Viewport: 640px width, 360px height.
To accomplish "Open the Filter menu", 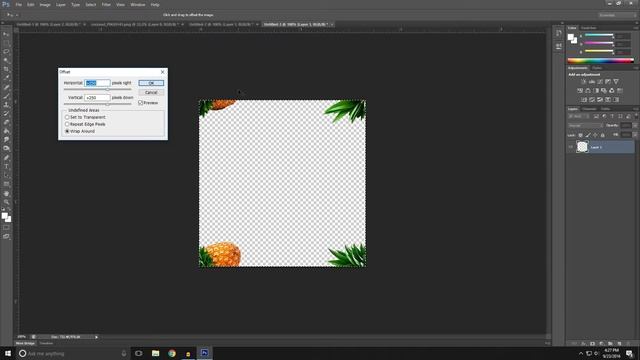I will point(106,4).
